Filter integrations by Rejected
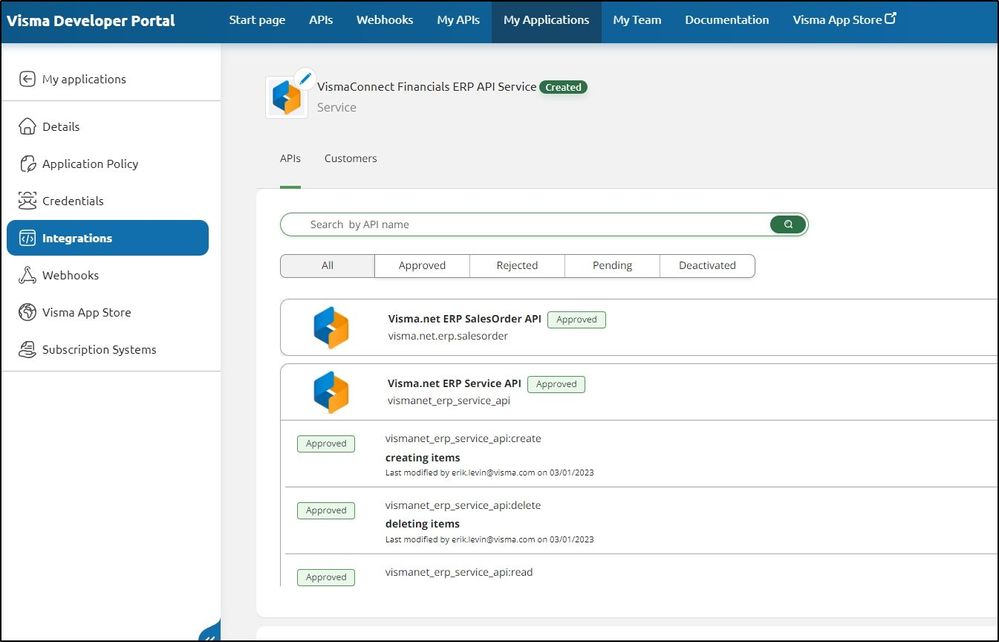This screenshot has width=999, height=642. [x=517, y=266]
